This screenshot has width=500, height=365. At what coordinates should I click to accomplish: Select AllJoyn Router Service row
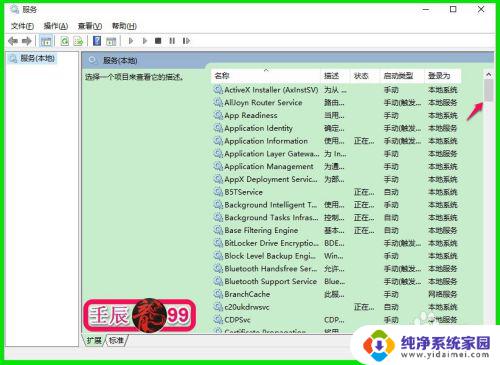tap(335, 103)
